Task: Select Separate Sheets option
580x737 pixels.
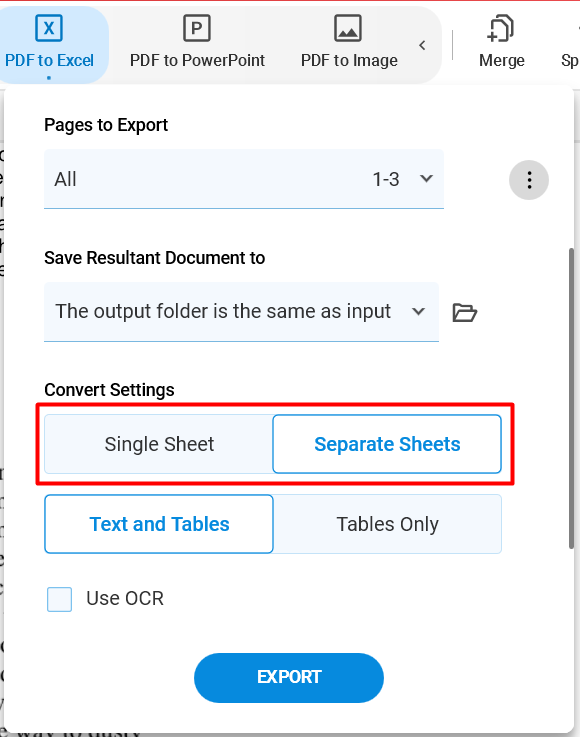Action: coord(387,444)
